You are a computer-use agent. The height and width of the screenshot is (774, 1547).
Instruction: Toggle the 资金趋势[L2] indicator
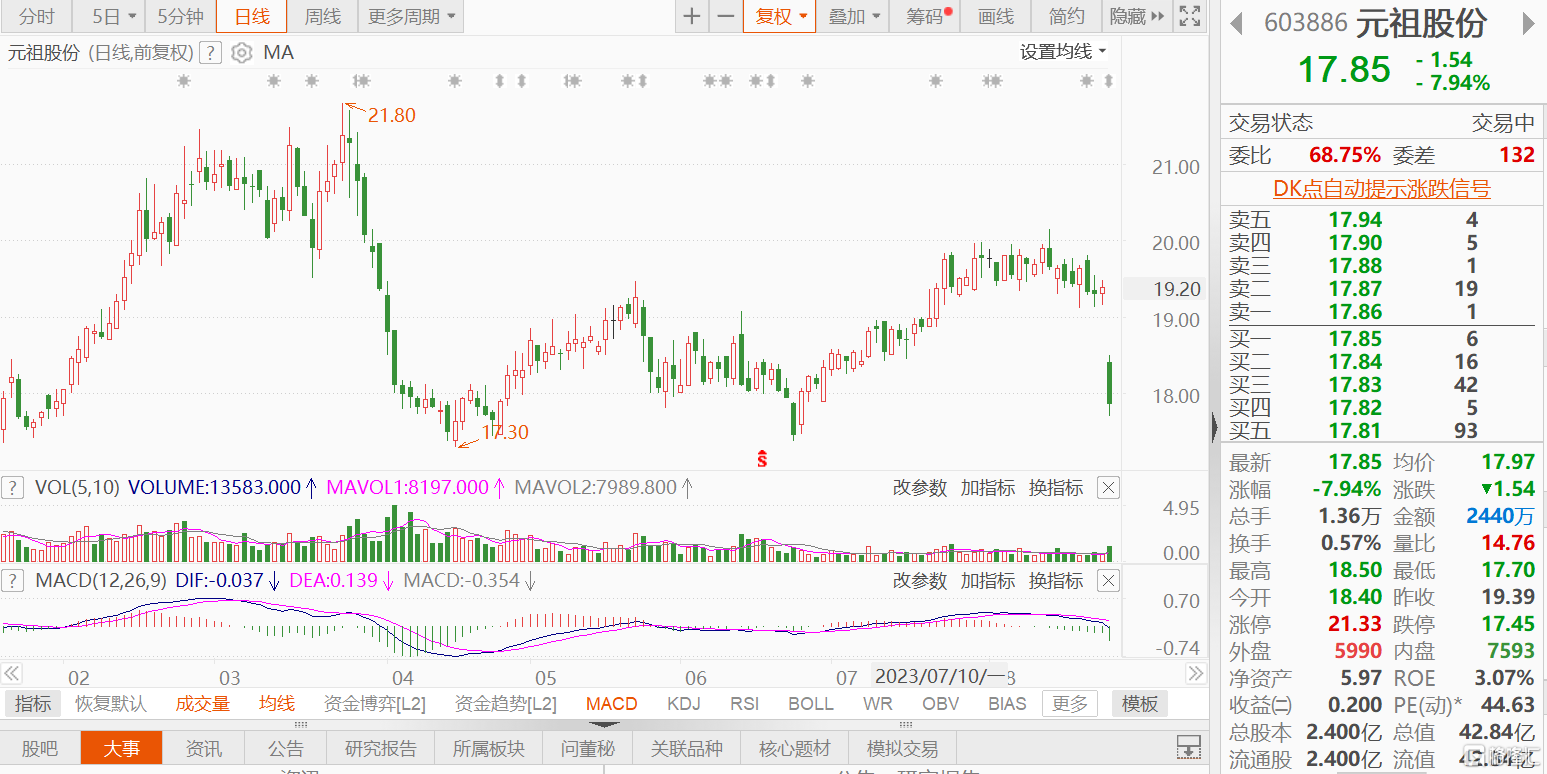pos(505,703)
